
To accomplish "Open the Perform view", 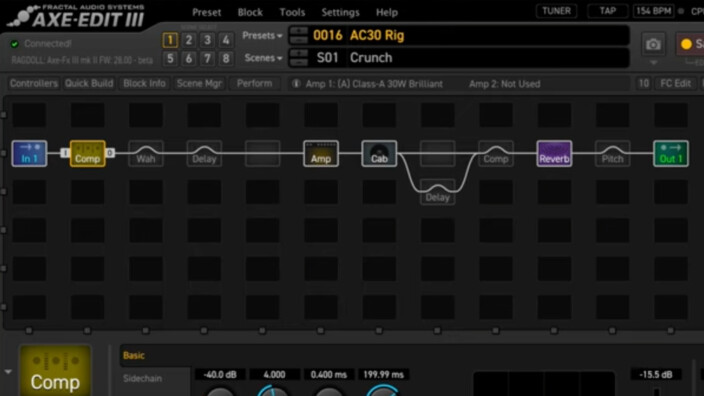I will (x=255, y=84).
